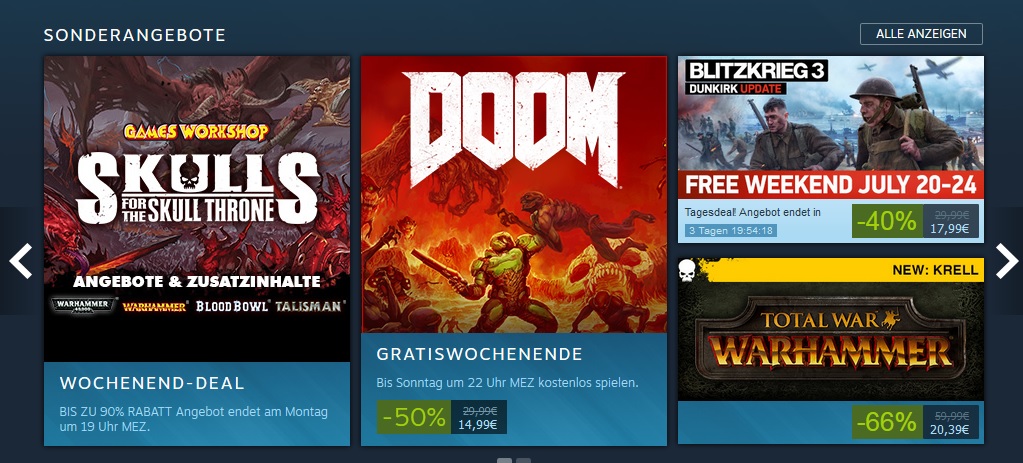Click the right carousel arrow
This screenshot has width=1023, height=463.
[1007, 261]
